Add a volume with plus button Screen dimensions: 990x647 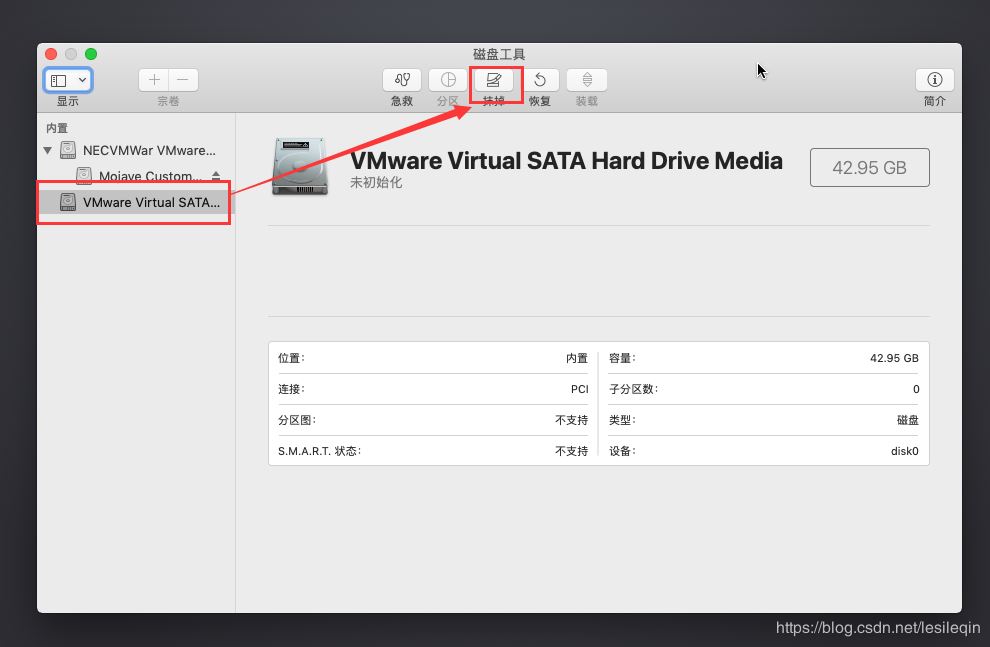154,80
